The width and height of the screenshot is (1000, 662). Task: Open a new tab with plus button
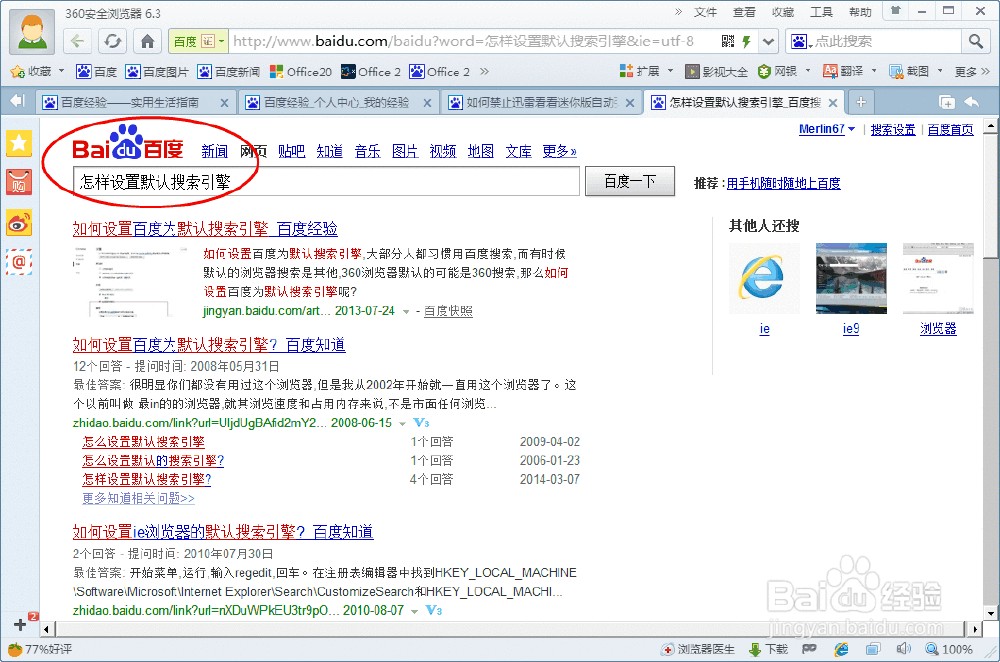coord(861,102)
